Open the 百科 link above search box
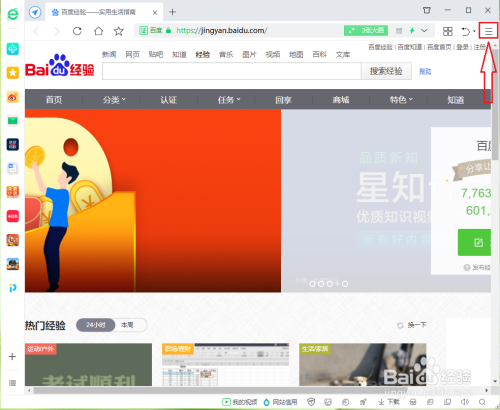 (x=319, y=54)
